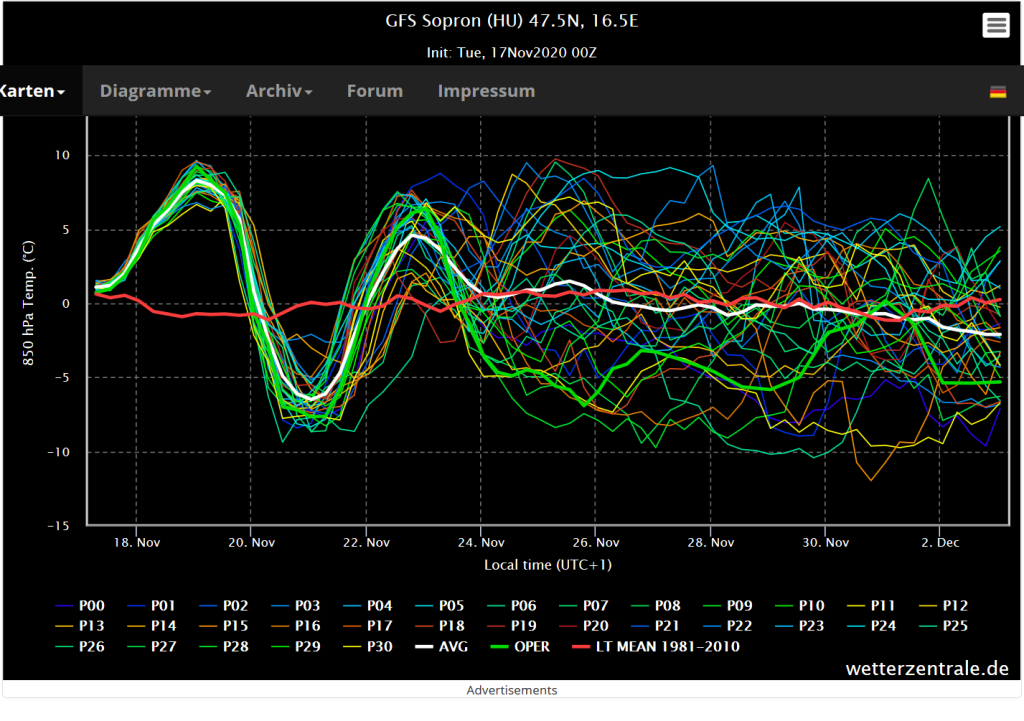
Task: Open the Impressum page
Action: (486, 91)
